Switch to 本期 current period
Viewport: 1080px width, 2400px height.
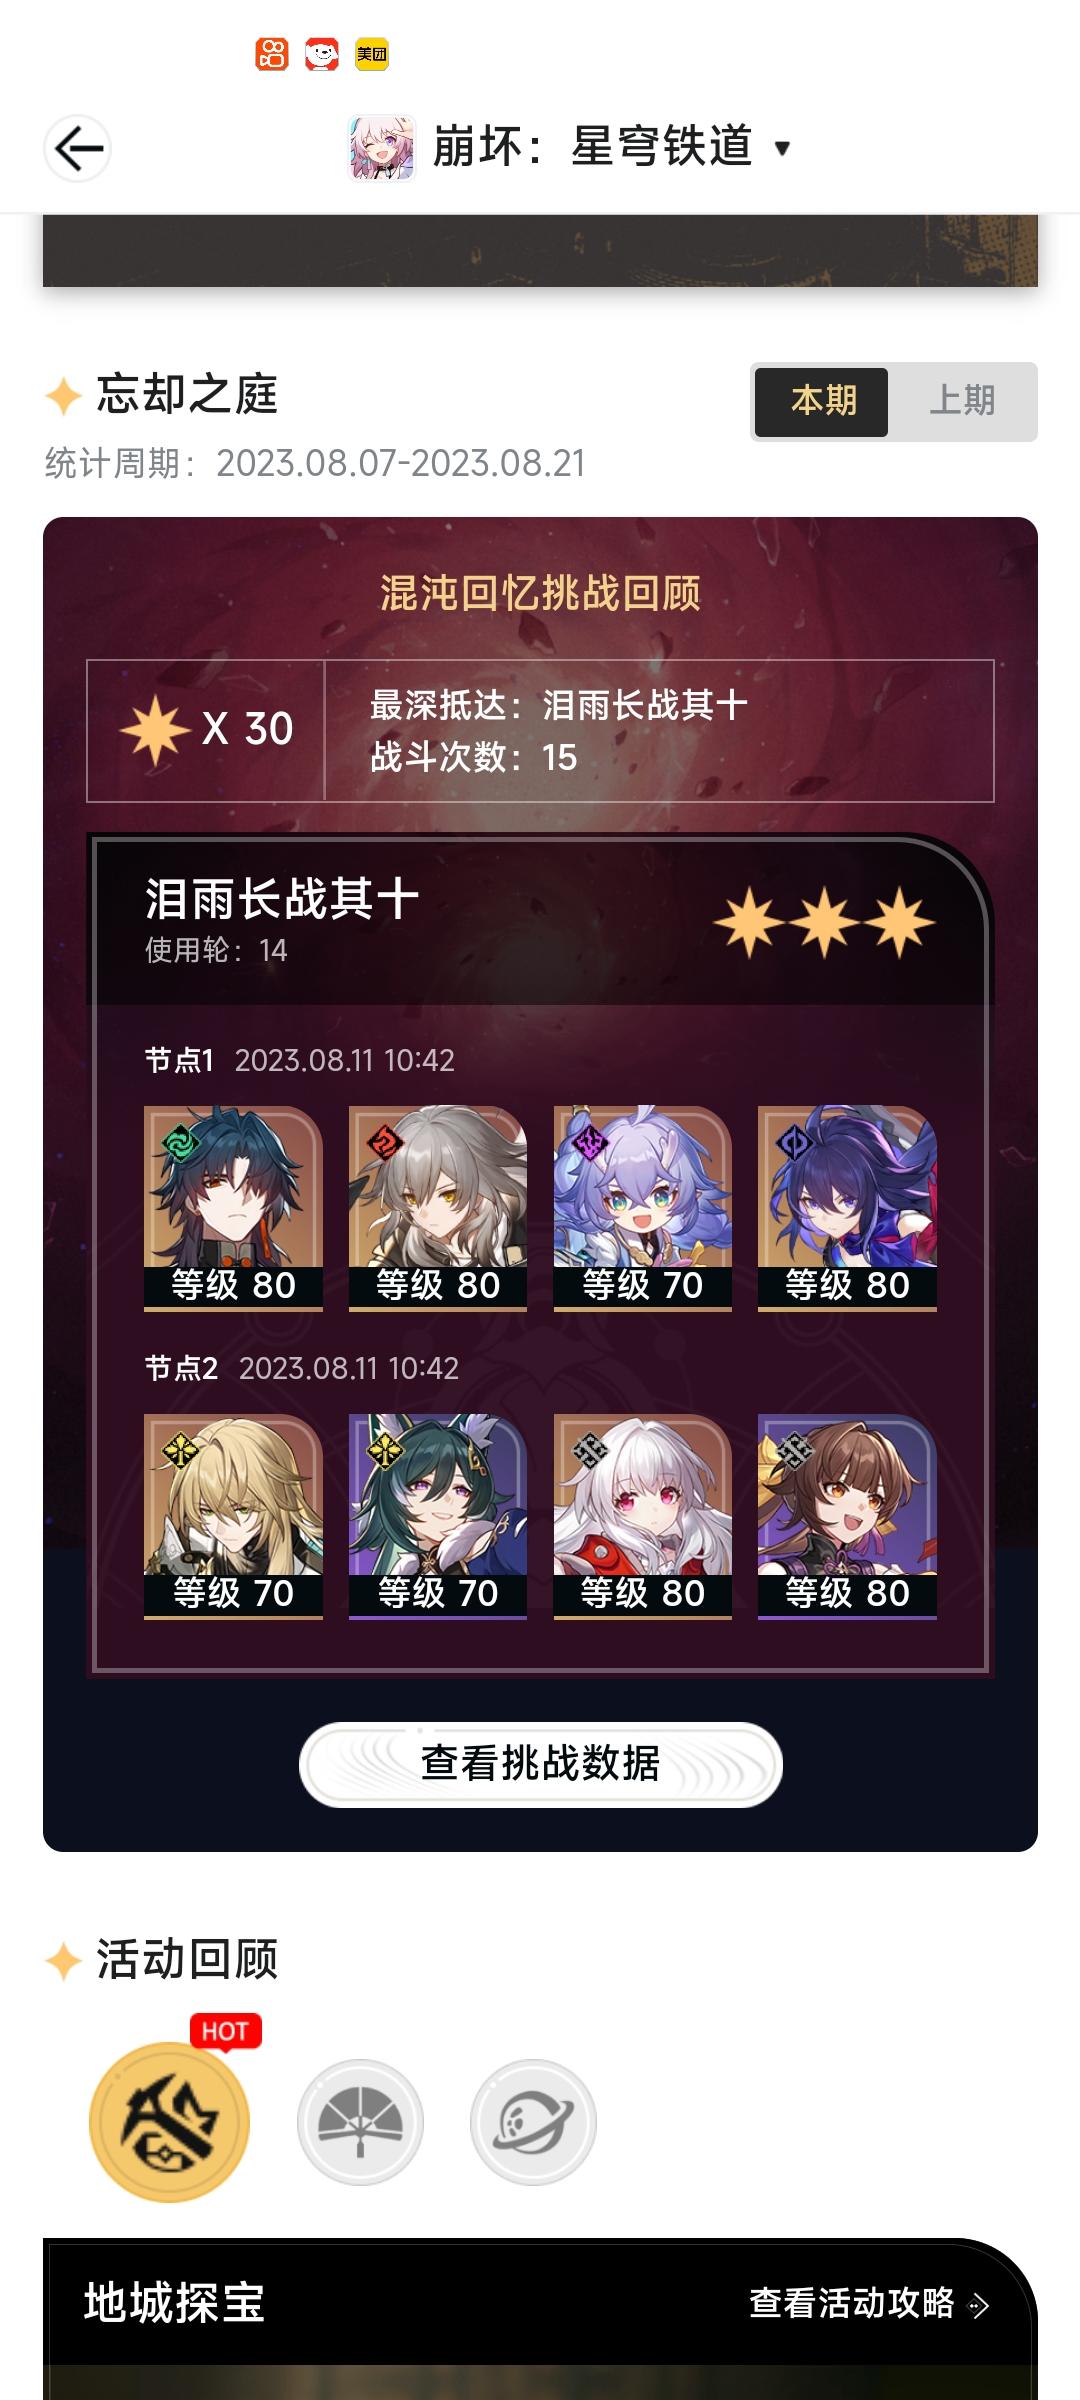tap(821, 402)
